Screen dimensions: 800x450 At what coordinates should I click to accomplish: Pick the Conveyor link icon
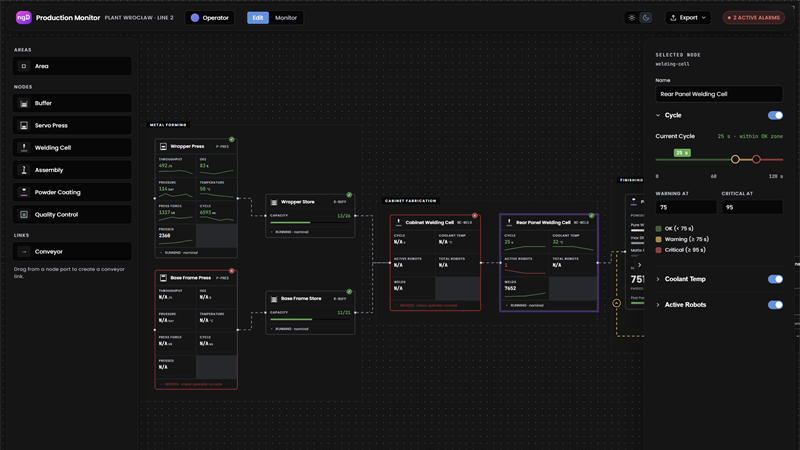[23, 252]
